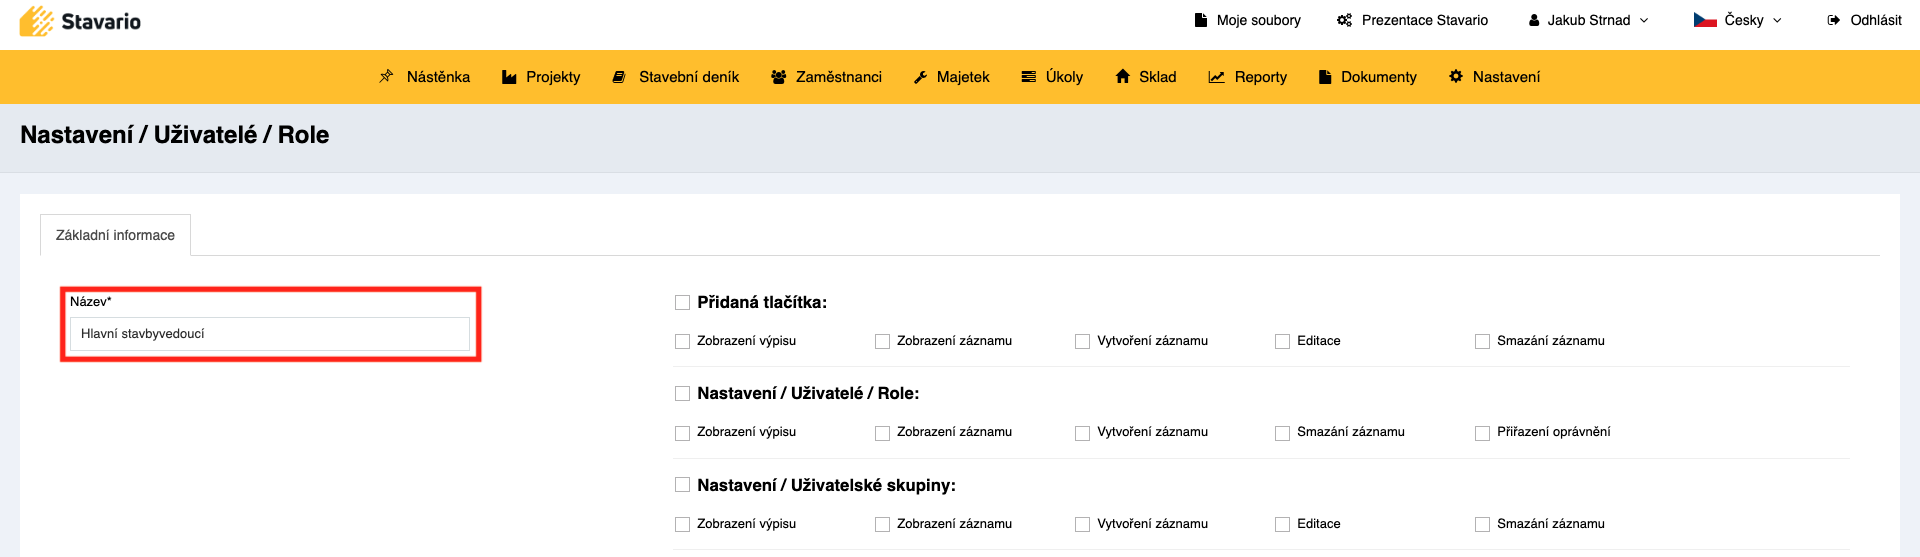Toggle the Přidaná tlačítka group checkbox
The image size is (1920, 557).
(x=682, y=302)
